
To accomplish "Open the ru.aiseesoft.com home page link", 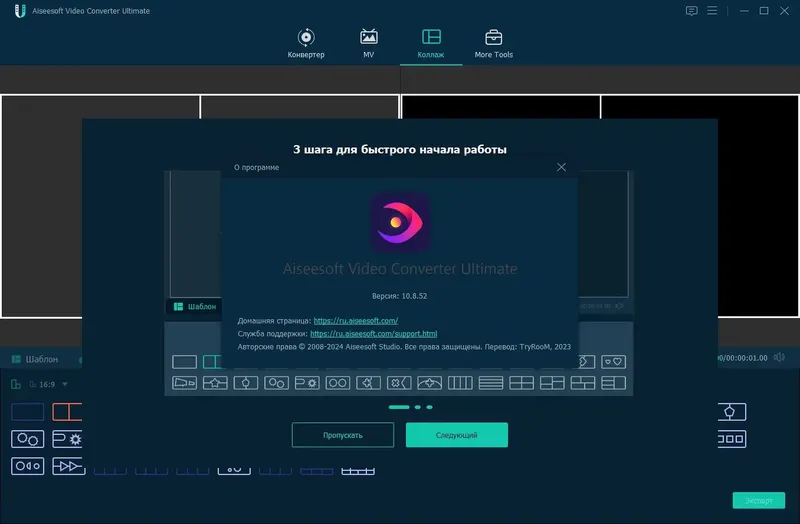I will coord(356,320).
